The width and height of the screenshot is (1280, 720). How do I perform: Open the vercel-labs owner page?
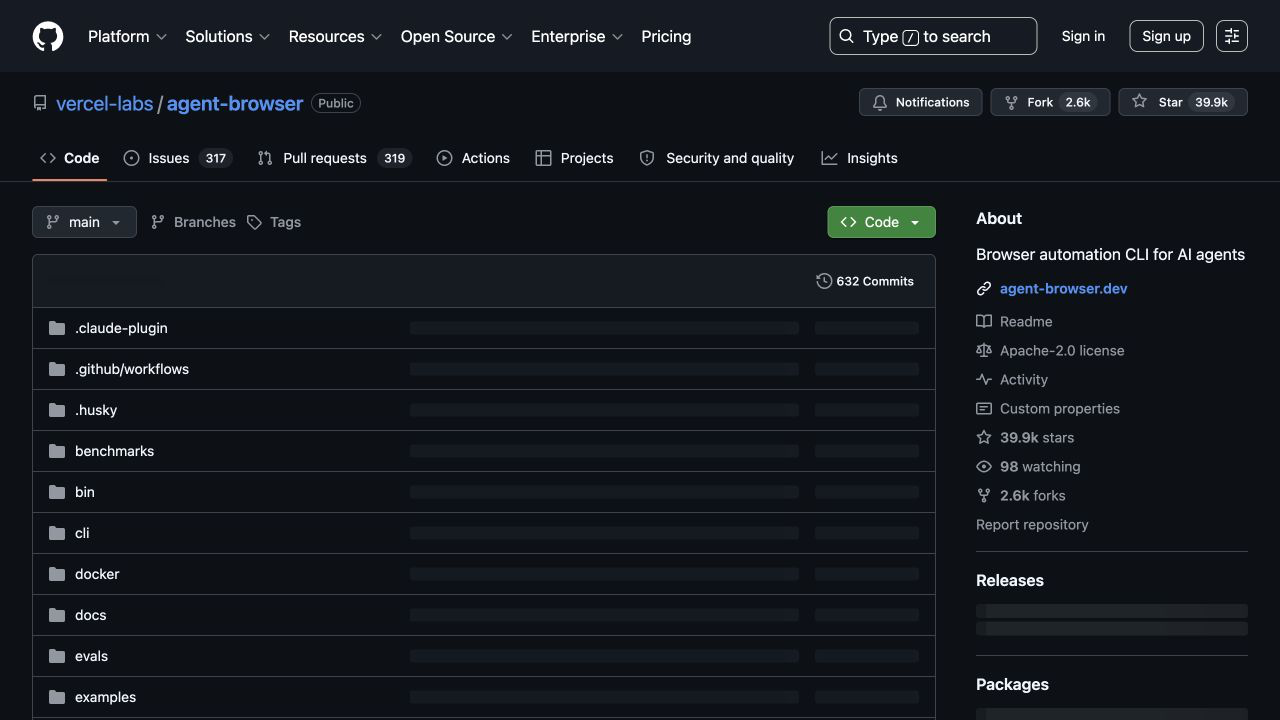104,103
